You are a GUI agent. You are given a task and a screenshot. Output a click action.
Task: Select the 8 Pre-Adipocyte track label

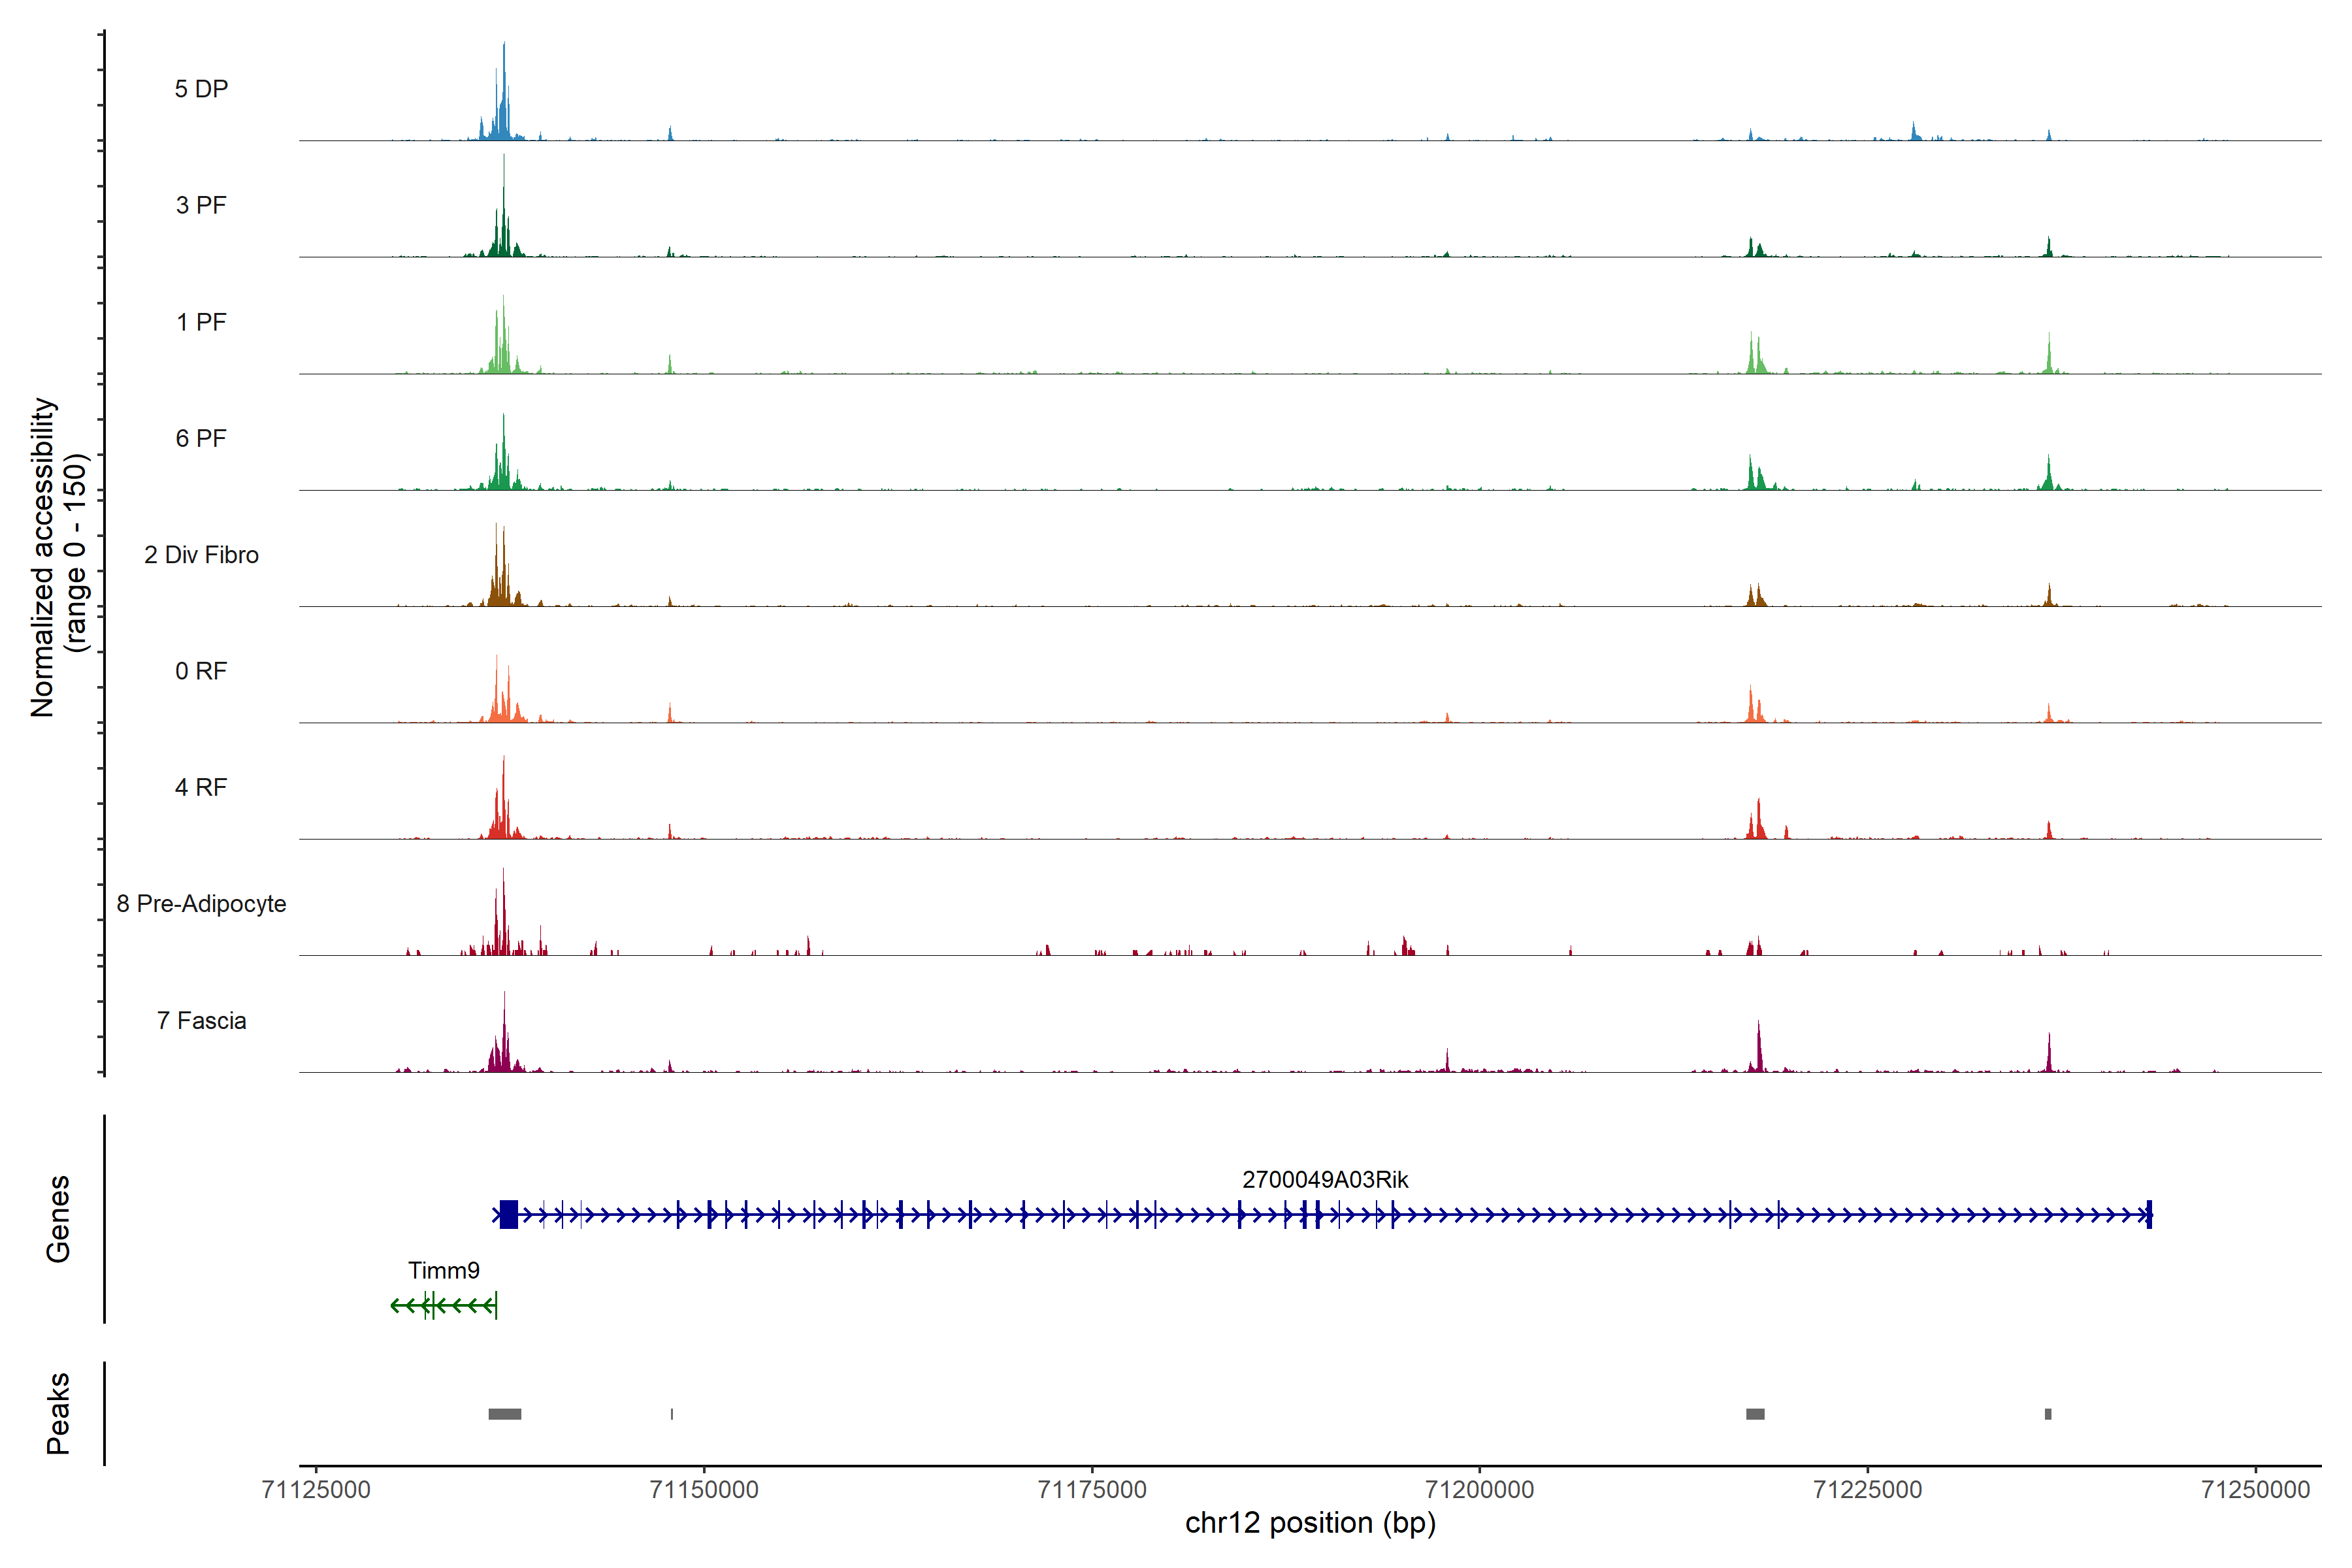[x=201, y=904]
